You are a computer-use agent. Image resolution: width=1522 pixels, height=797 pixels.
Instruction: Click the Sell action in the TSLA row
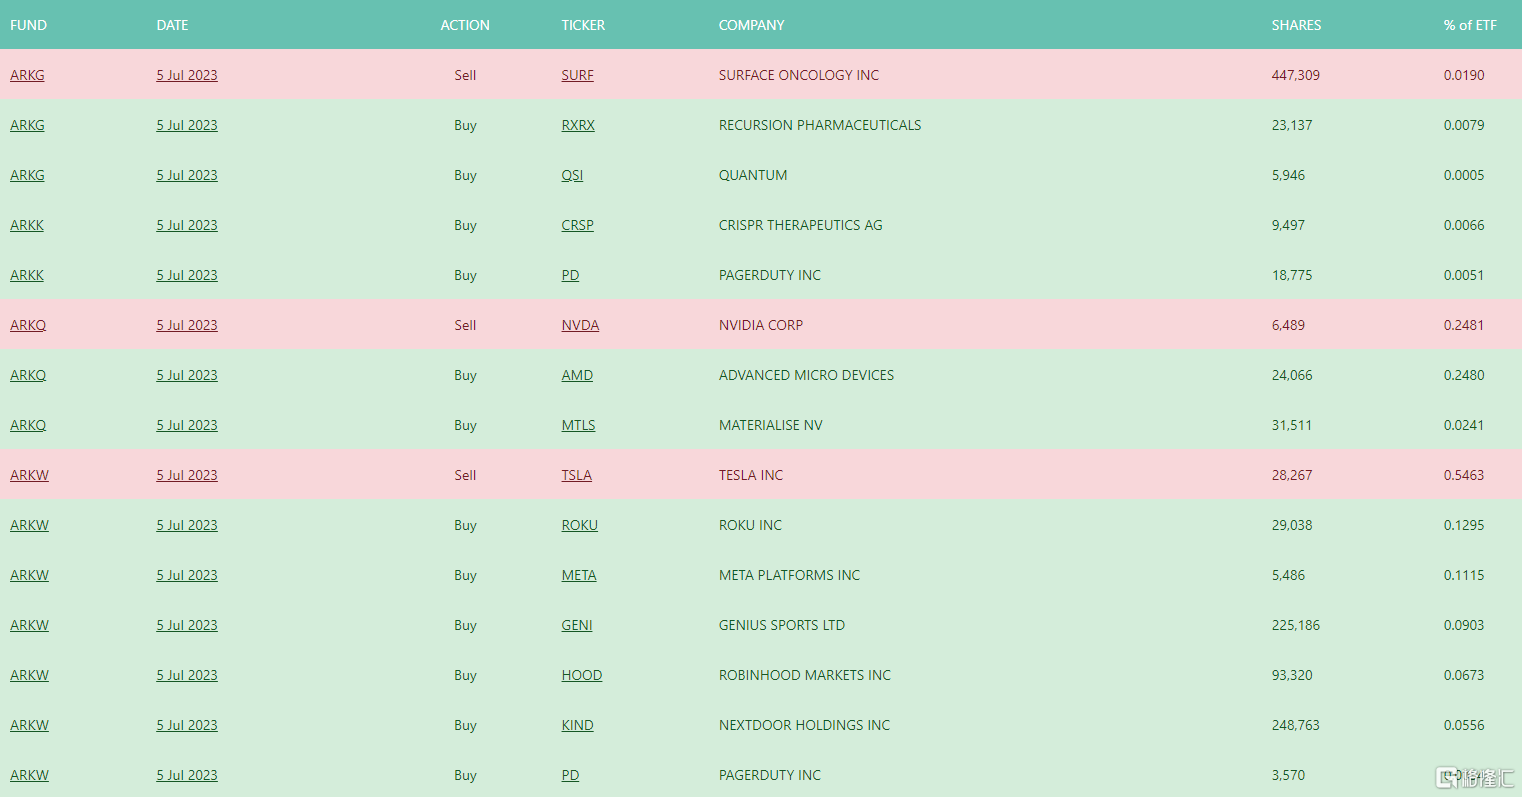(x=465, y=475)
